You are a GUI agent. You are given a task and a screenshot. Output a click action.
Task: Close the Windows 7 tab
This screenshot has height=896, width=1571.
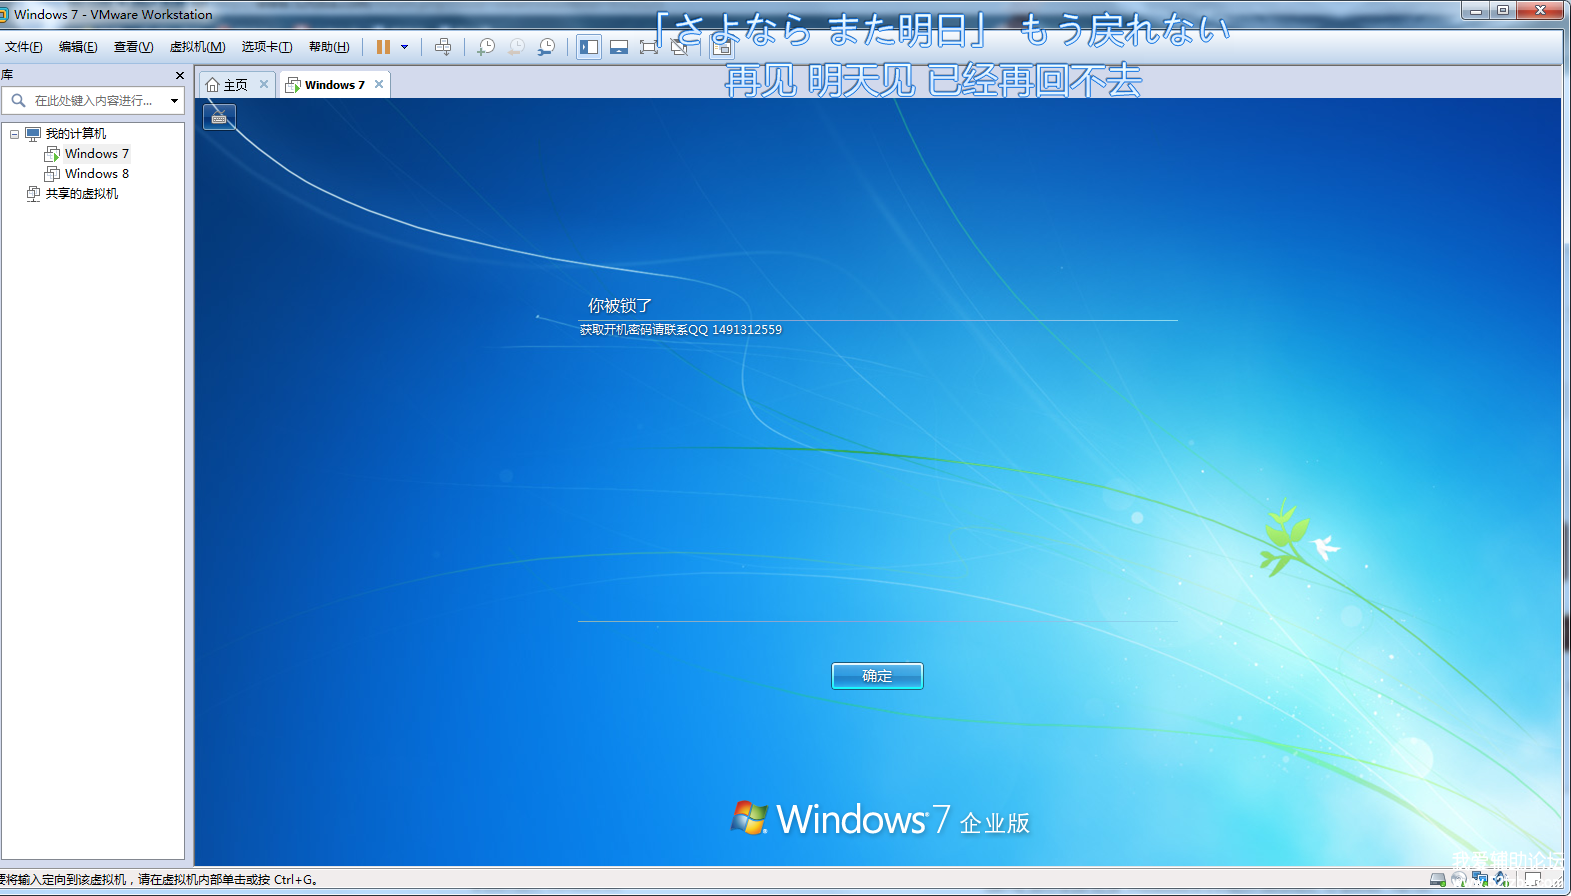coord(379,84)
